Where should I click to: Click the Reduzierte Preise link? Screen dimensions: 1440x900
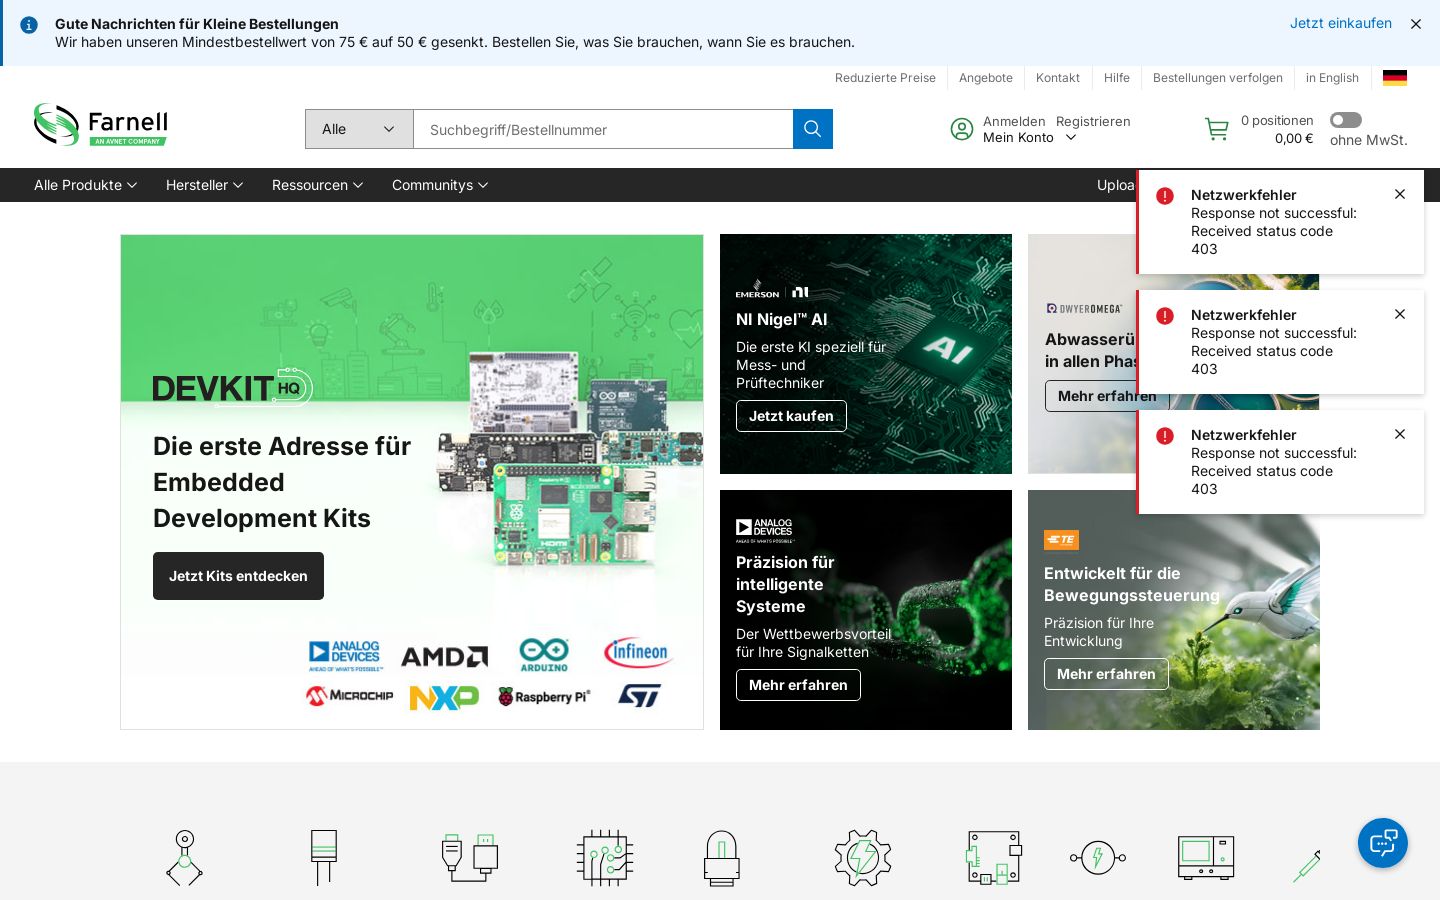(885, 78)
